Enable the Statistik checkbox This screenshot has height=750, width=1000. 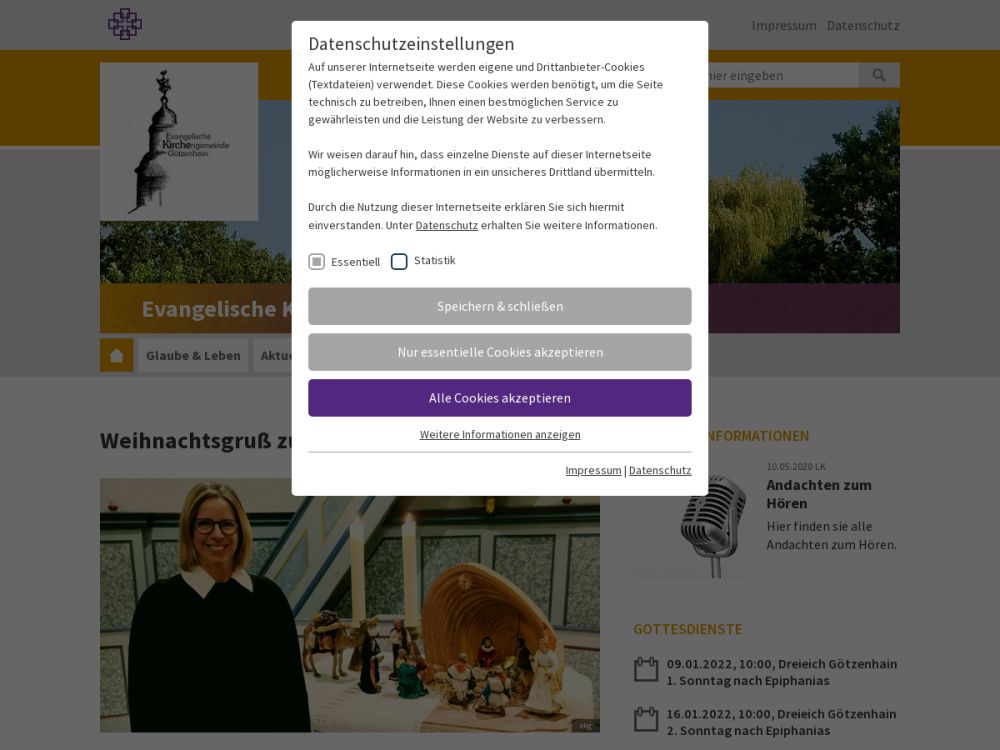(x=399, y=261)
